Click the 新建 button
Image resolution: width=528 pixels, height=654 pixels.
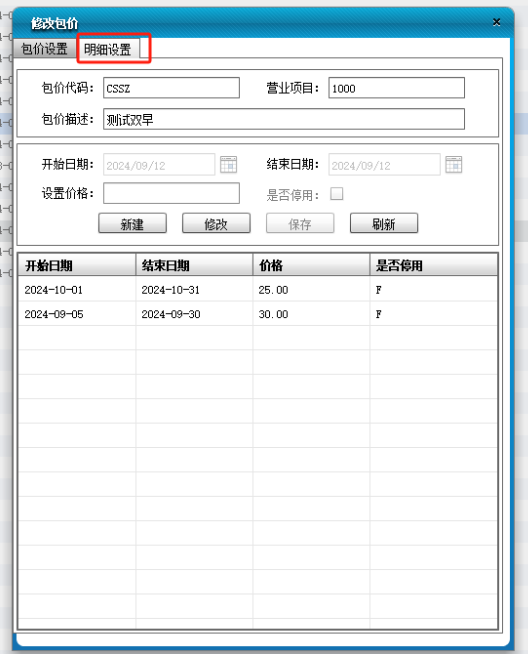(133, 224)
